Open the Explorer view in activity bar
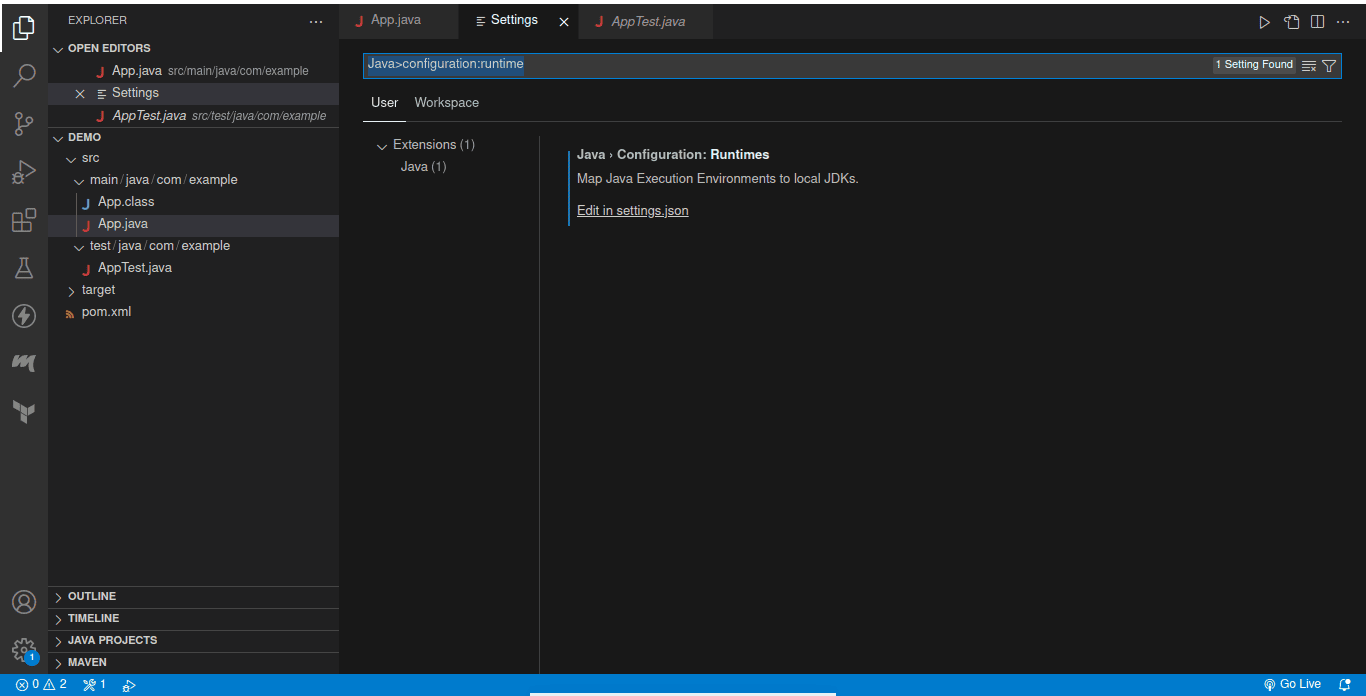The width and height of the screenshot is (1366, 696). [x=24, y=27]
